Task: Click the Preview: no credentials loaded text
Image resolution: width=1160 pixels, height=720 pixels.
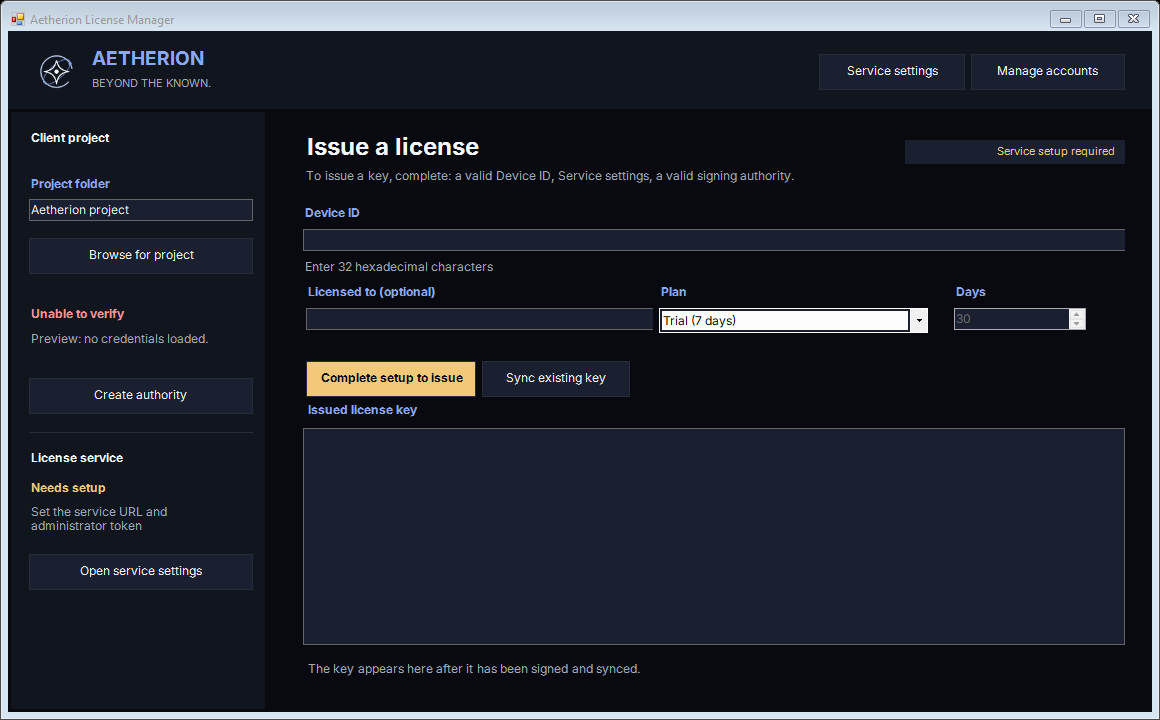Action: 120,339
